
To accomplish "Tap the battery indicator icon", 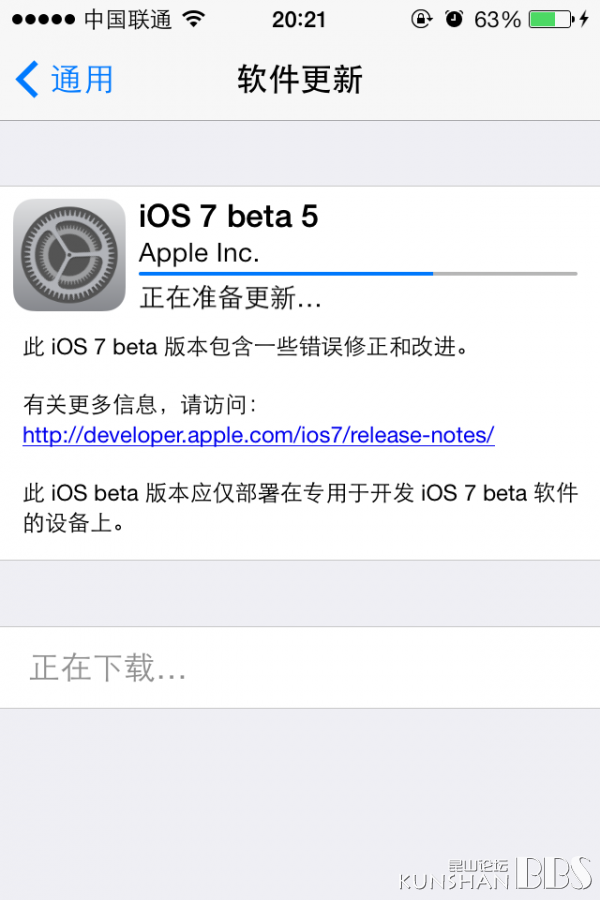I will (552, 20).
